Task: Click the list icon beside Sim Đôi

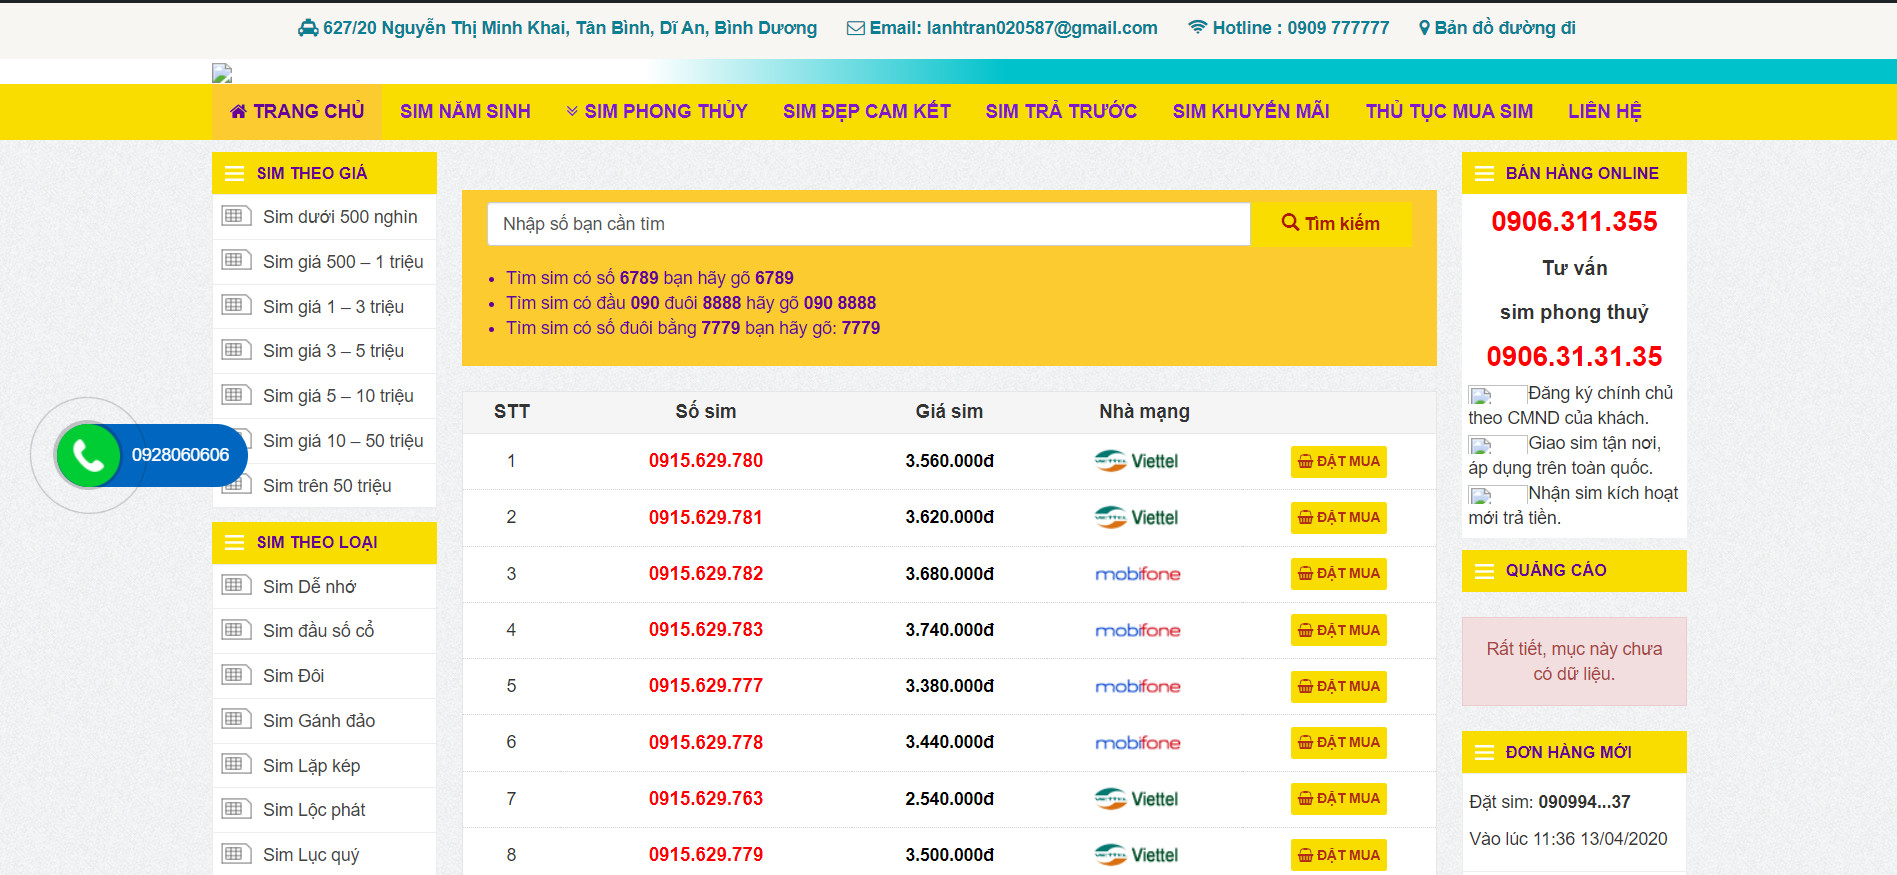Action: pos(236,675)
